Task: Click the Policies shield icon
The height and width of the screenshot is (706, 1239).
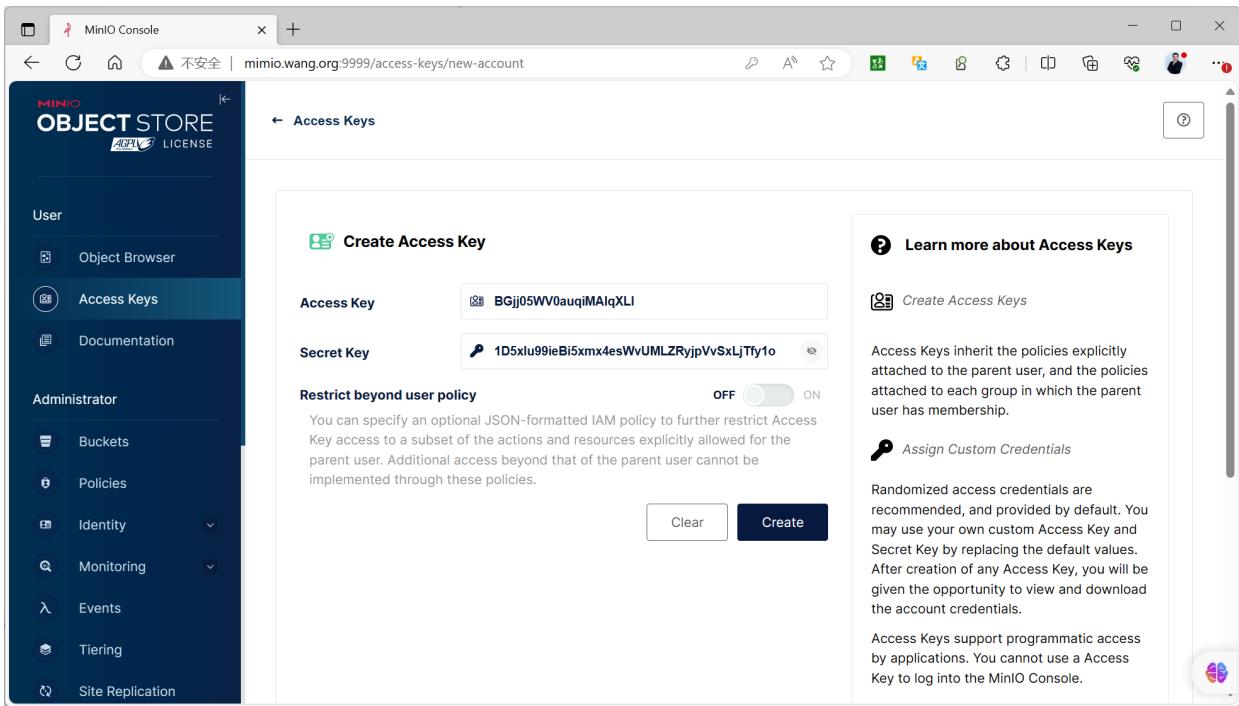Action: [x=45, y=483]
